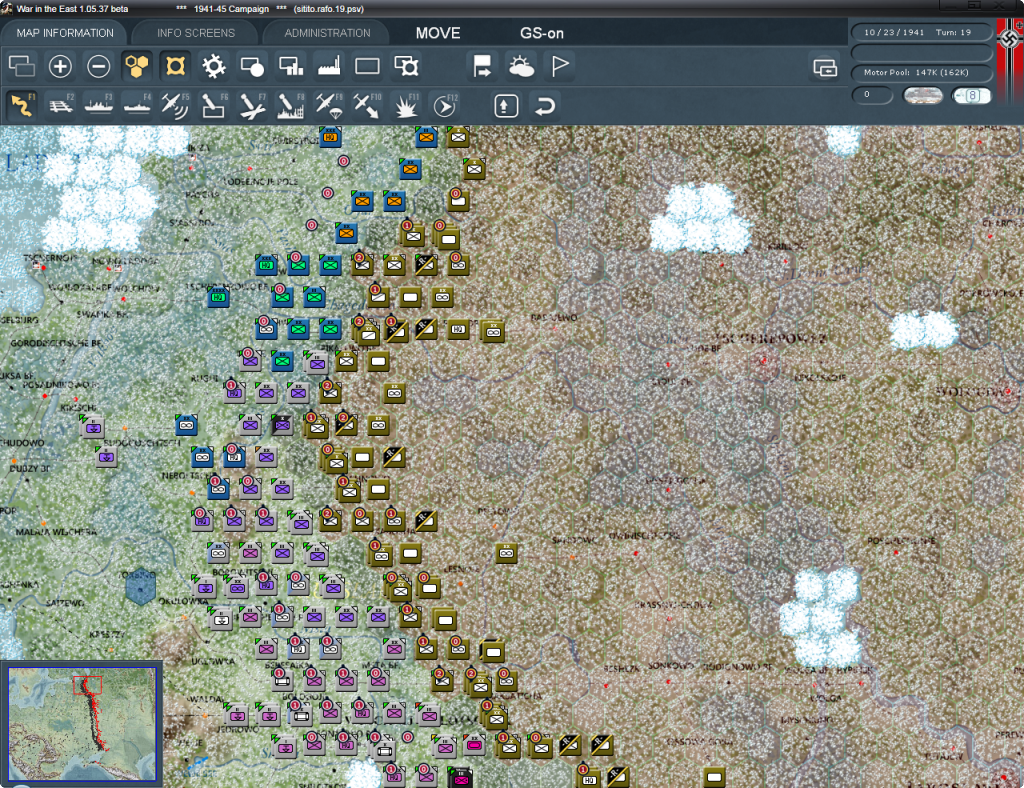This screenshot has height=788, width=1024.
Task: Click the TSCHEREPOWEZ city label
Action: coord(771,339)
